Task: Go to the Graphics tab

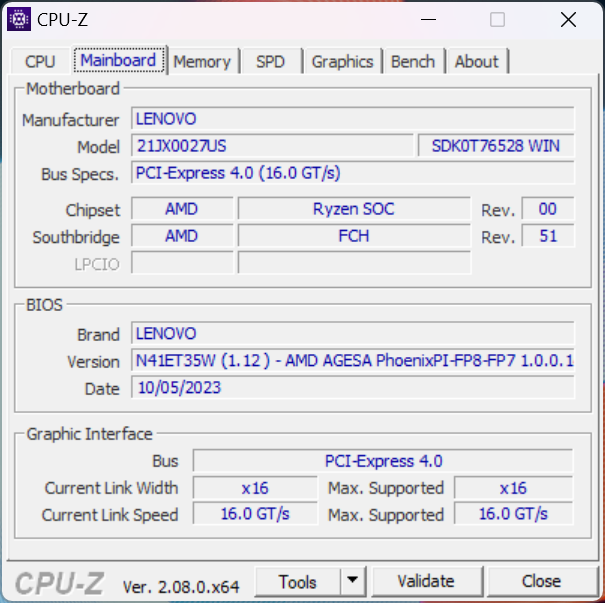Action: (x=343, y=61)
